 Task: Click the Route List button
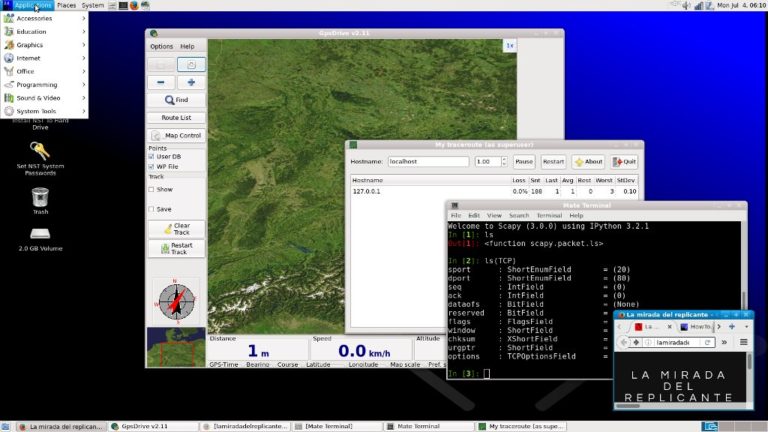tap(176, 118)
